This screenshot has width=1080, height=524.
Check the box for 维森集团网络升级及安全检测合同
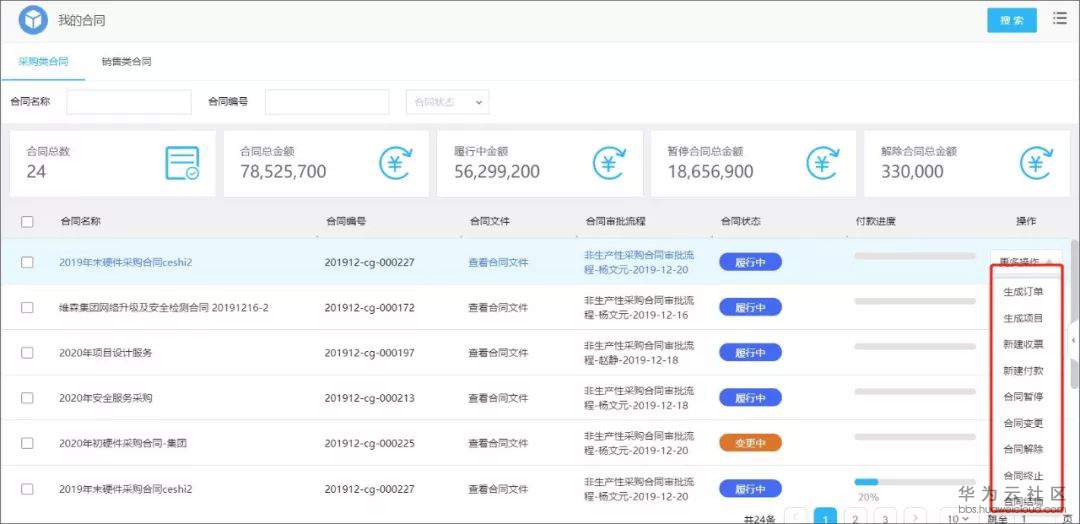[27, 308]
